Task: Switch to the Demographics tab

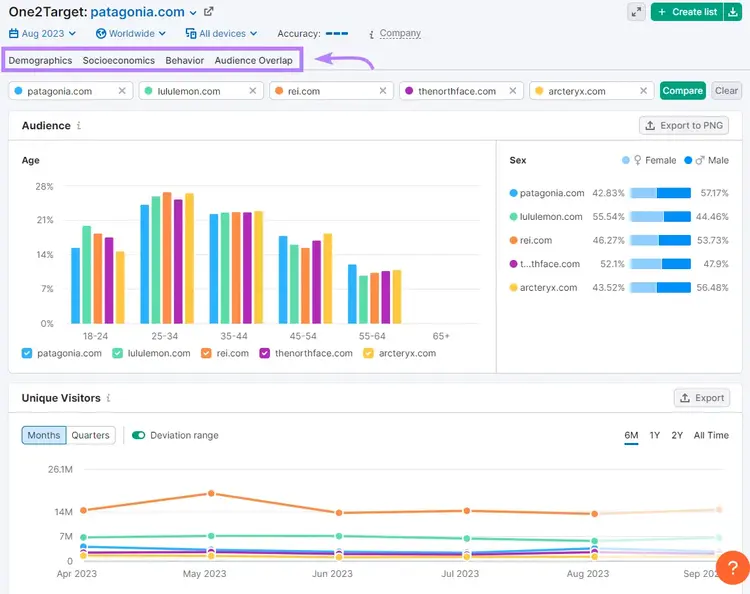Action: pos(40,60)
